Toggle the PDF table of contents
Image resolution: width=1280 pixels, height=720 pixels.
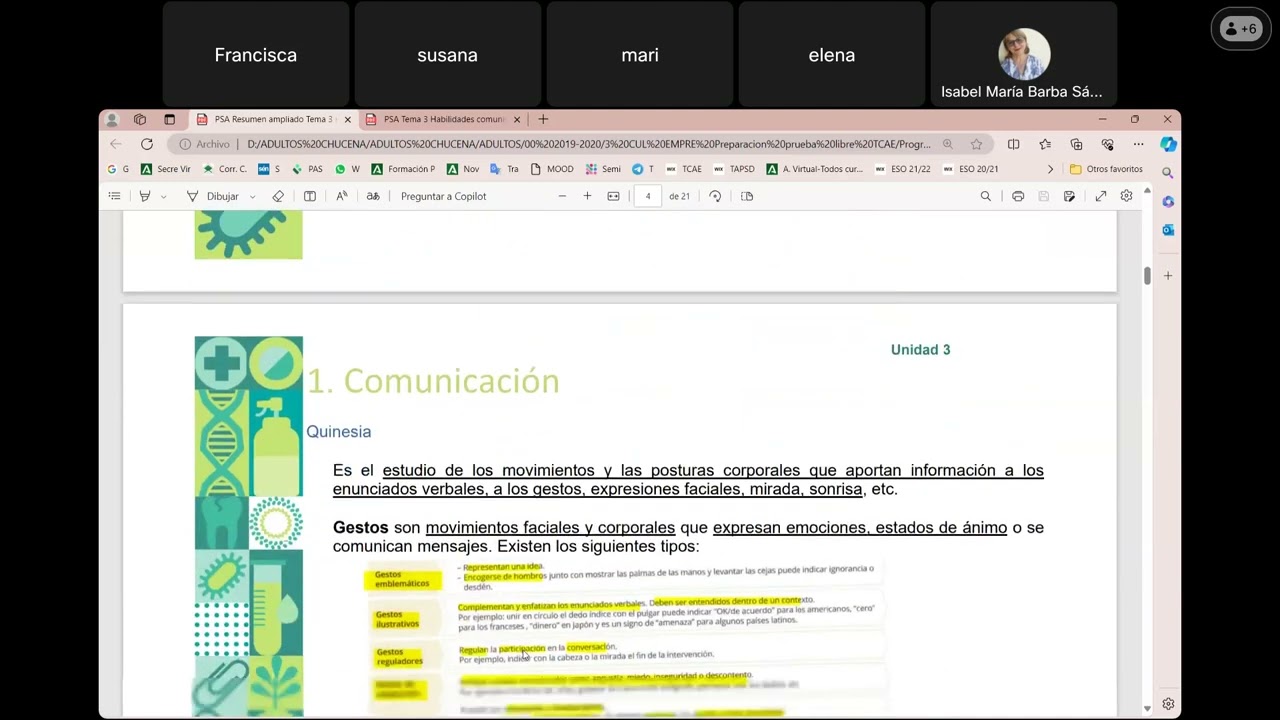click(x=115, y=196)
